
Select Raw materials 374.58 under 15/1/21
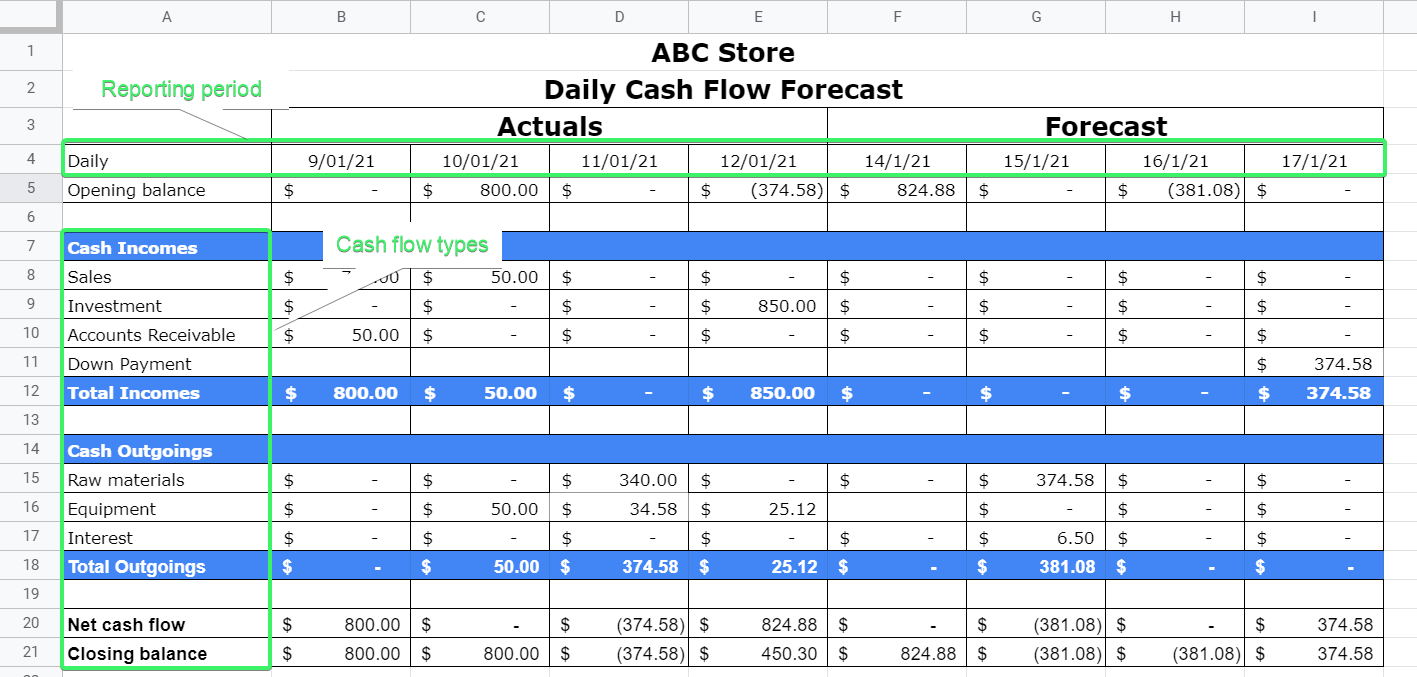(x=1036, y=480)
